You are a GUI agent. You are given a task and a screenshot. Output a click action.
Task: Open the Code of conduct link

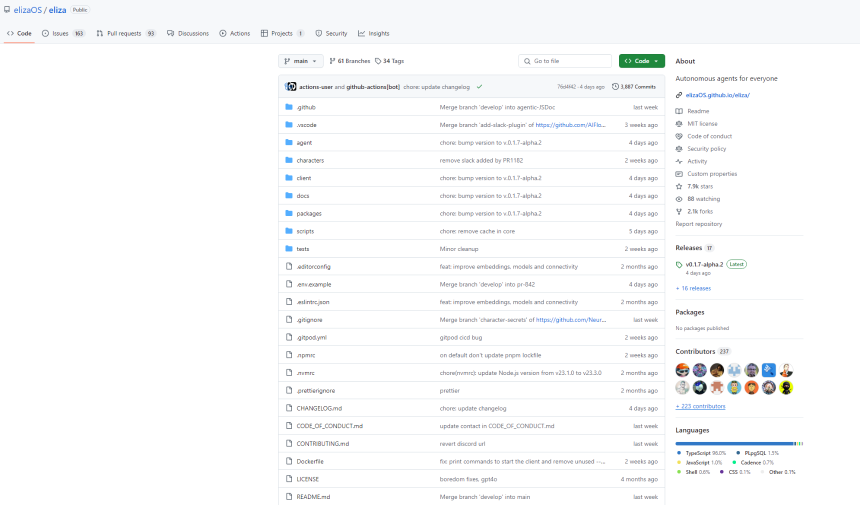click(x=709, y=136)
